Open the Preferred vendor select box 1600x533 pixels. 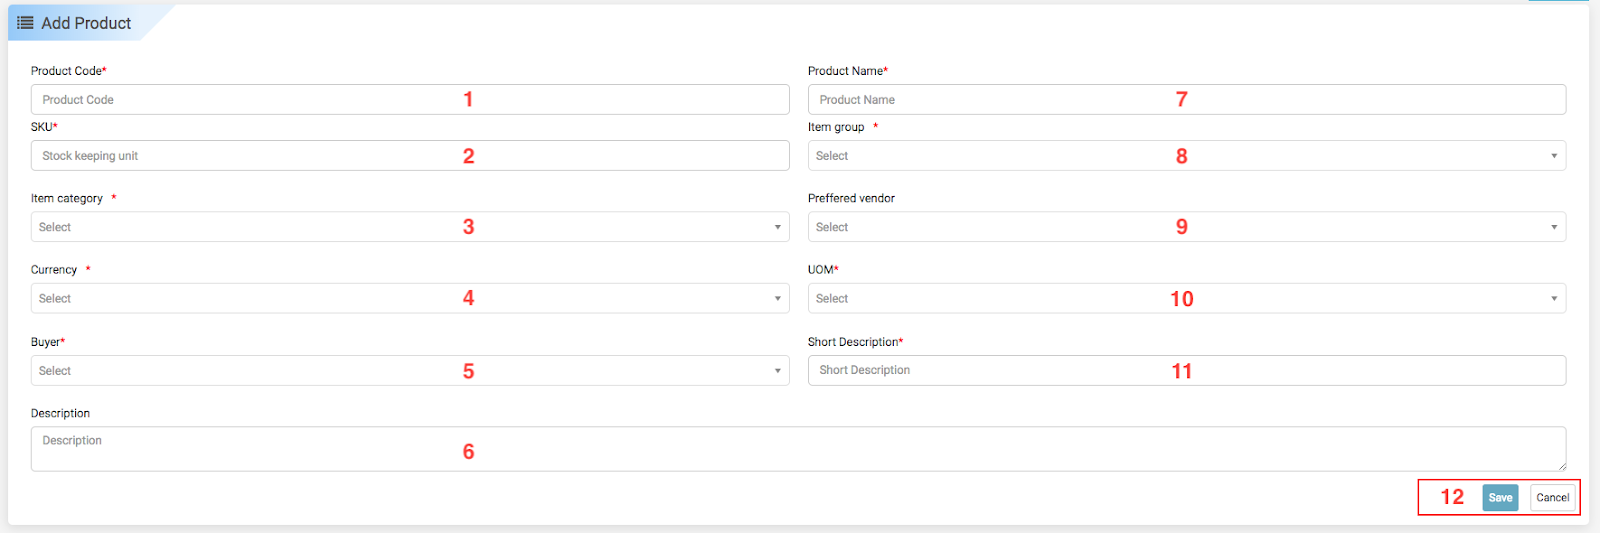pos(1000,227)
